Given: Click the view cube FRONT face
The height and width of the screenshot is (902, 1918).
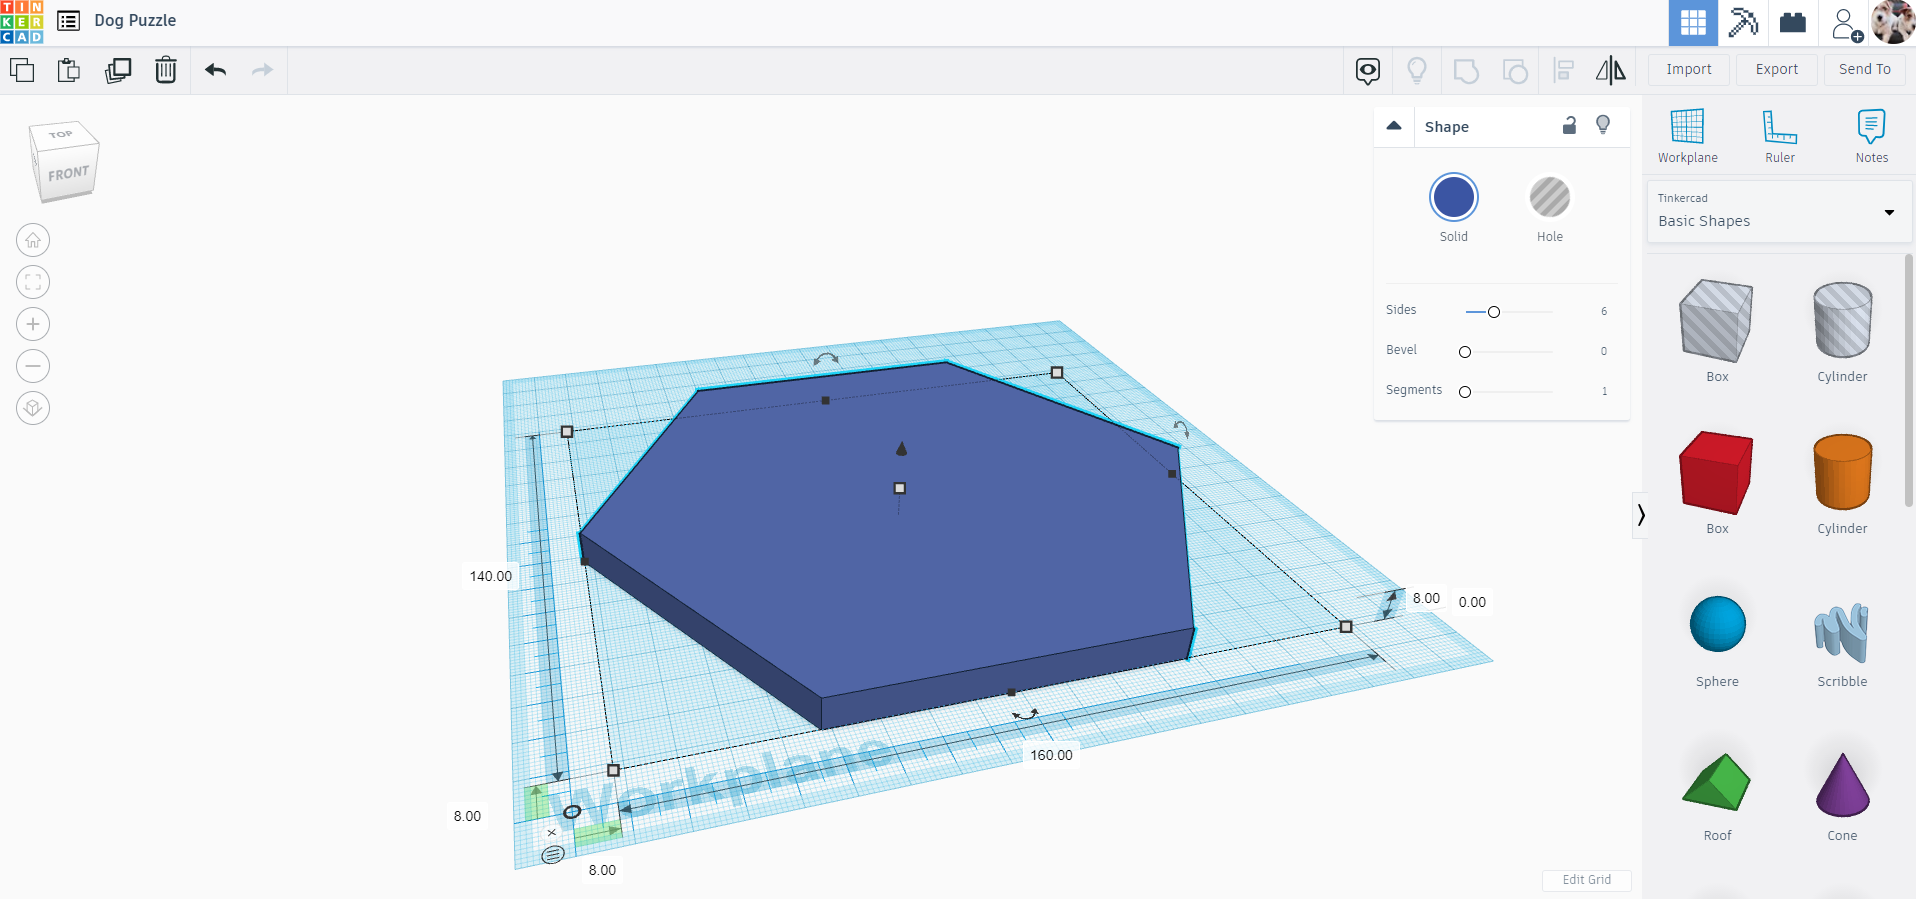Looking at the screenshot, I should tap(68, 174).
